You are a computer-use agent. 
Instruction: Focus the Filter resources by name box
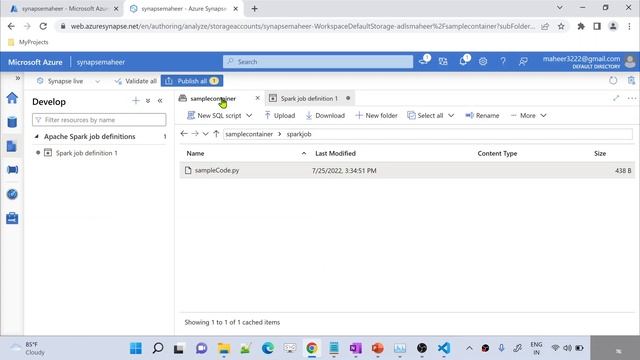[x=99, y=120]
